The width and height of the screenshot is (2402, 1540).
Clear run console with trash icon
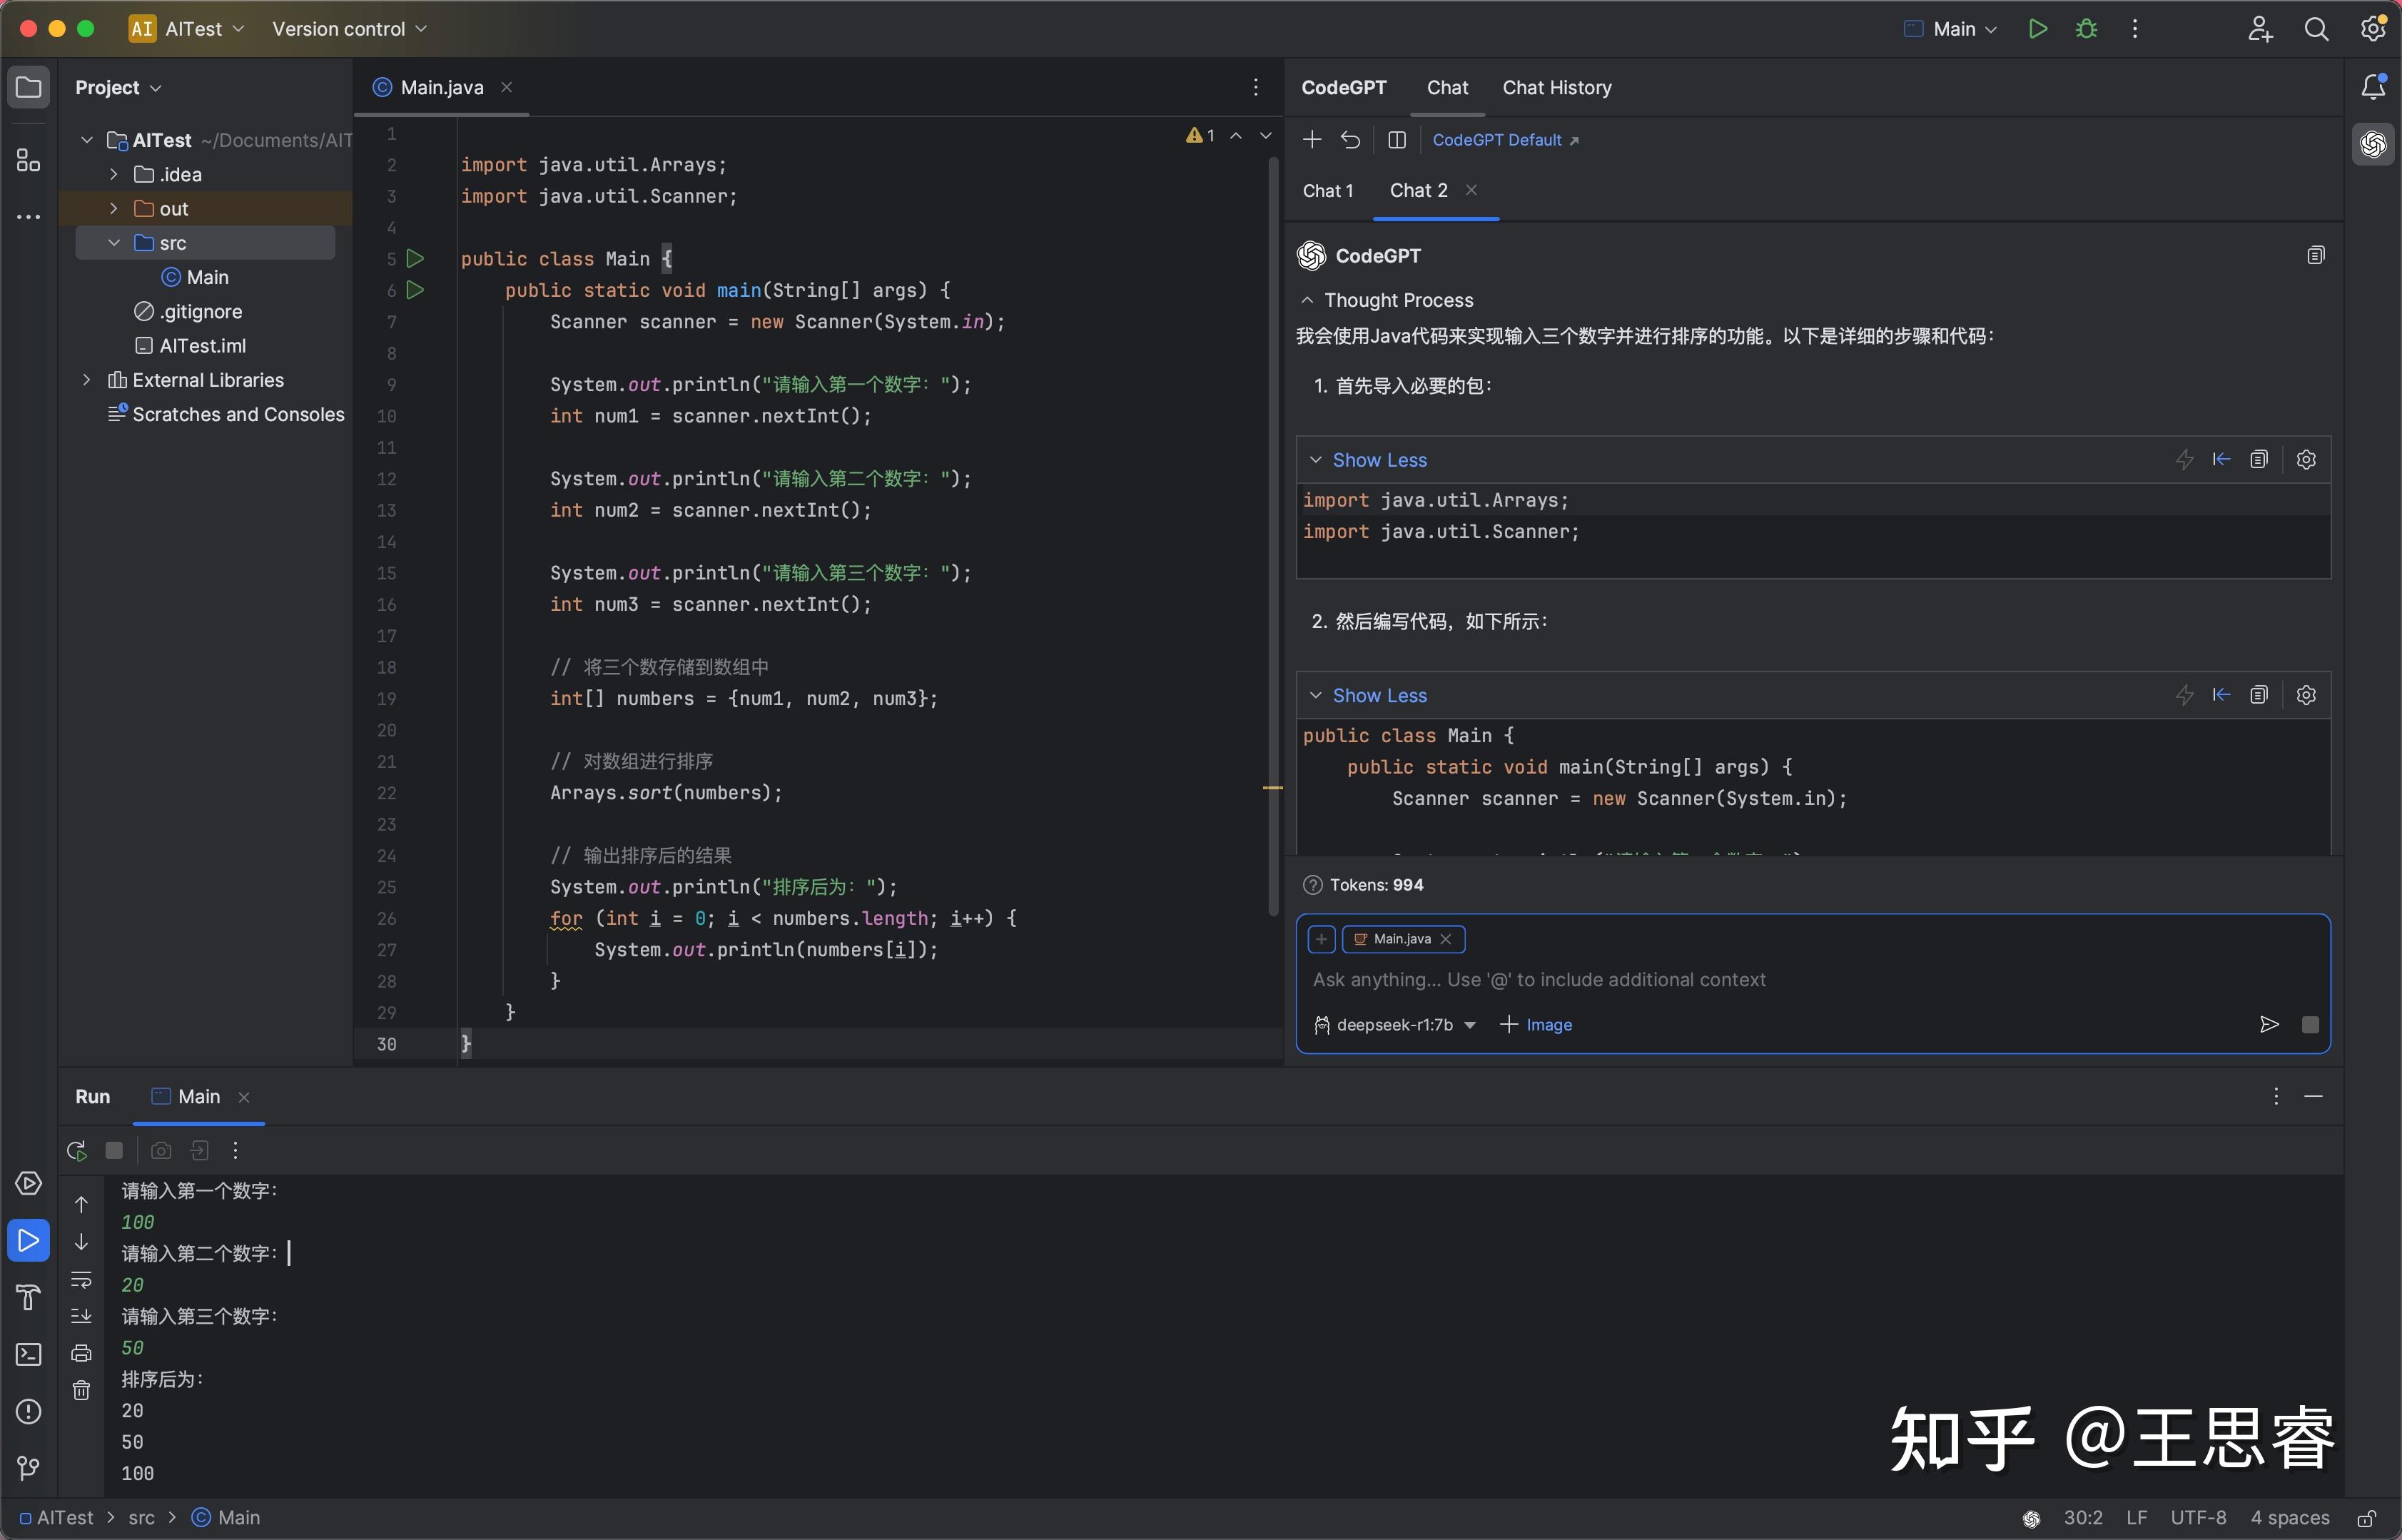(82, 1390)
